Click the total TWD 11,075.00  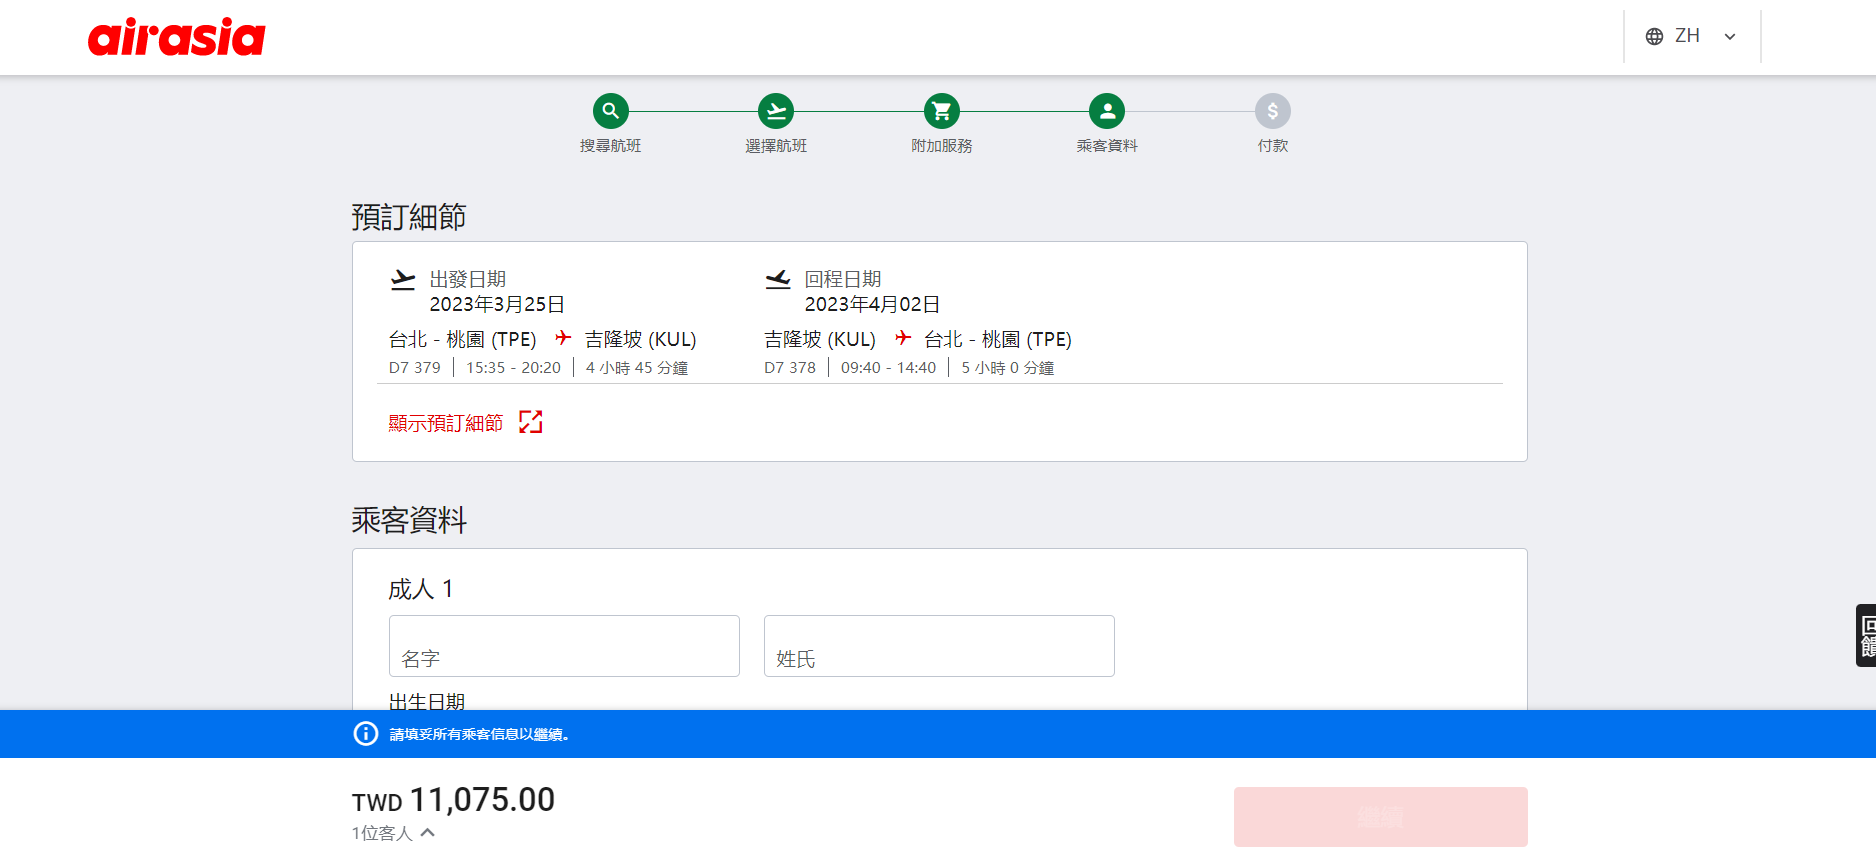point(453,800)
